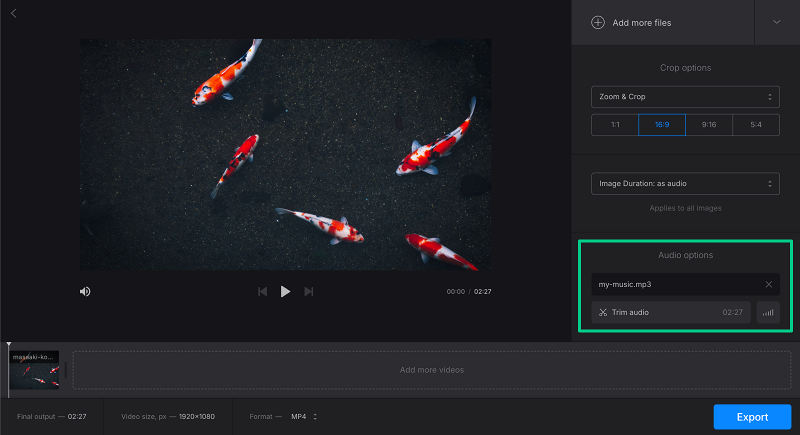The height and width of the screenshot is (435, 800).
Task: Click the scissors icon in Trim audio
Action: click(603, 313)
